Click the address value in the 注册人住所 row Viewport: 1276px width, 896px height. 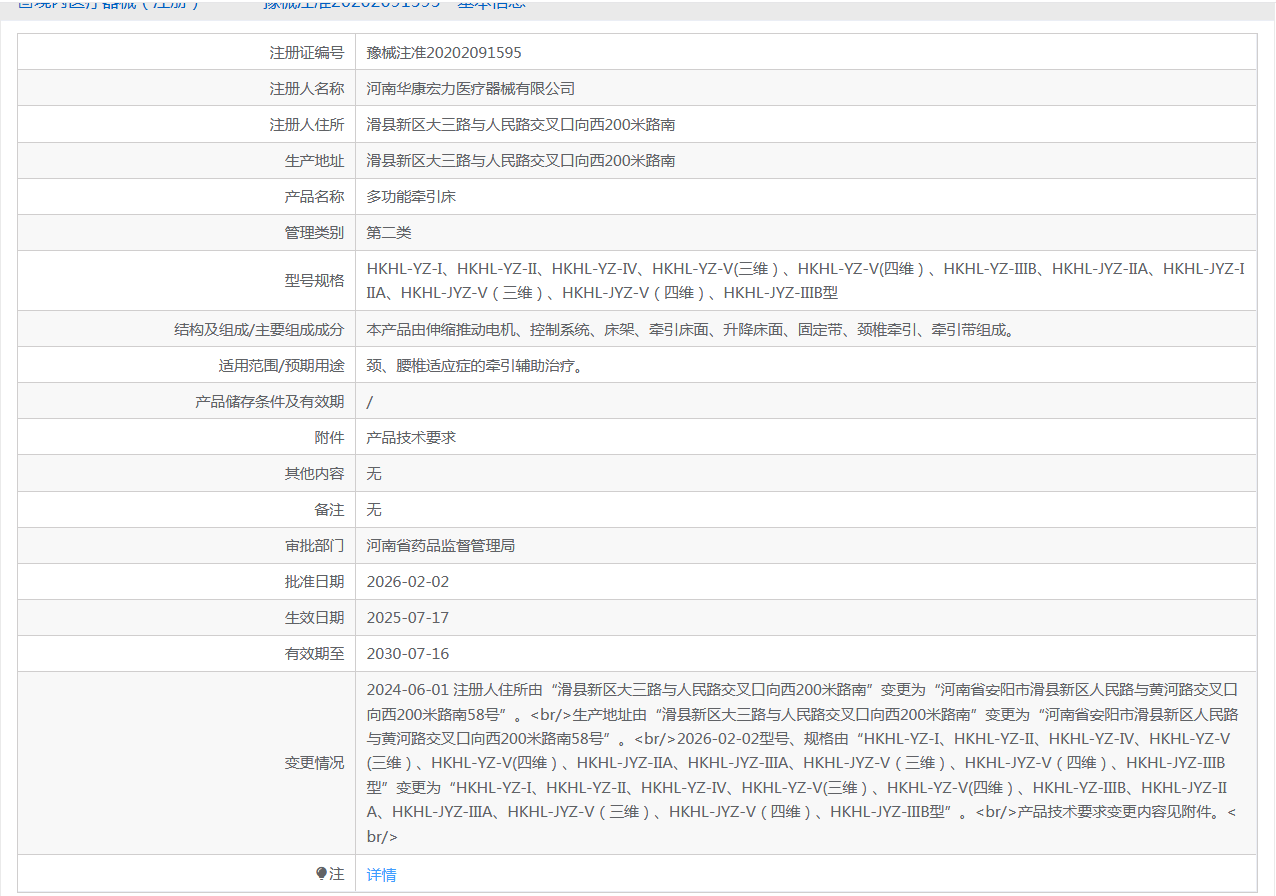tap(521, 125)
